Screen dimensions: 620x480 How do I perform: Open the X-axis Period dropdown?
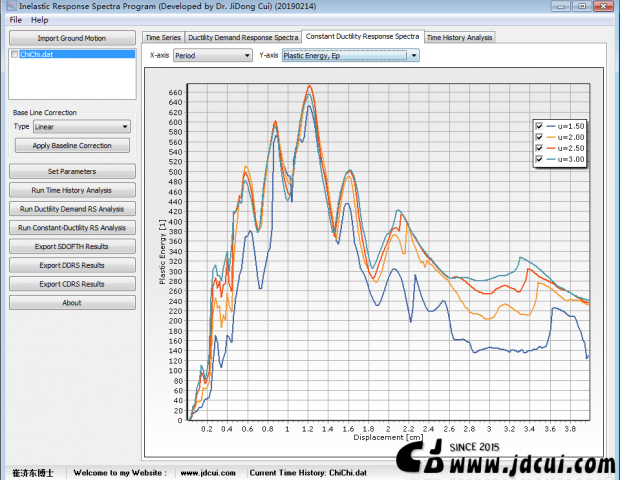pyautogui.click(x=212, y=56)
